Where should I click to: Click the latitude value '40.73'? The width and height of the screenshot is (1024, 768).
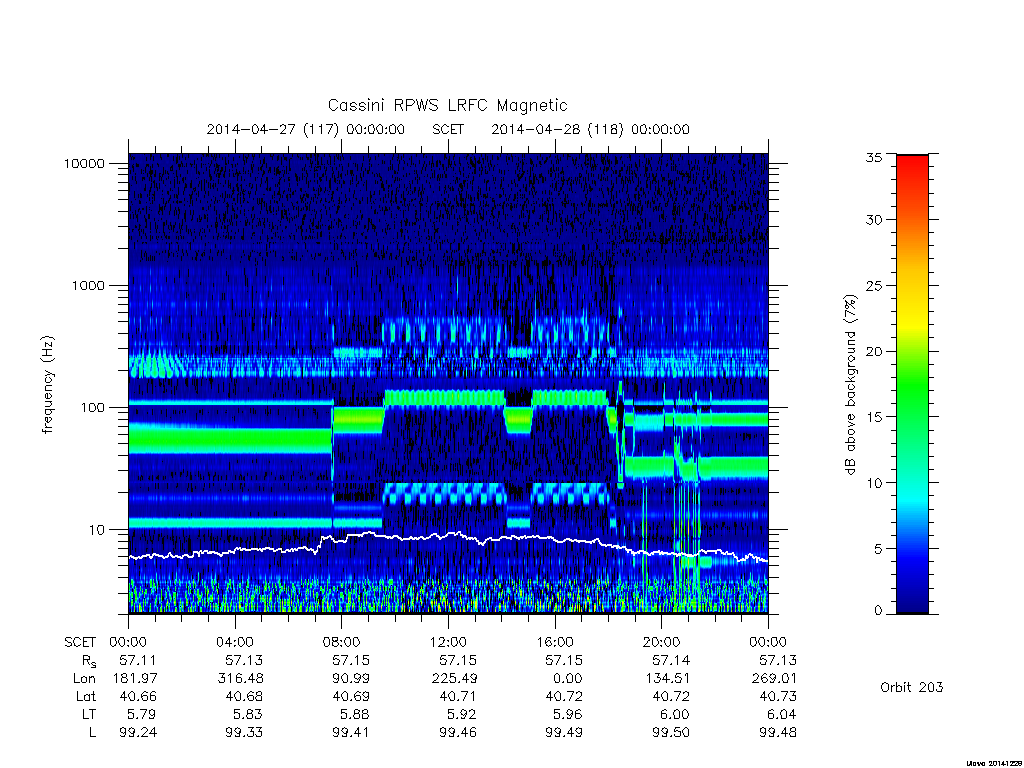(x=778, y=696)
